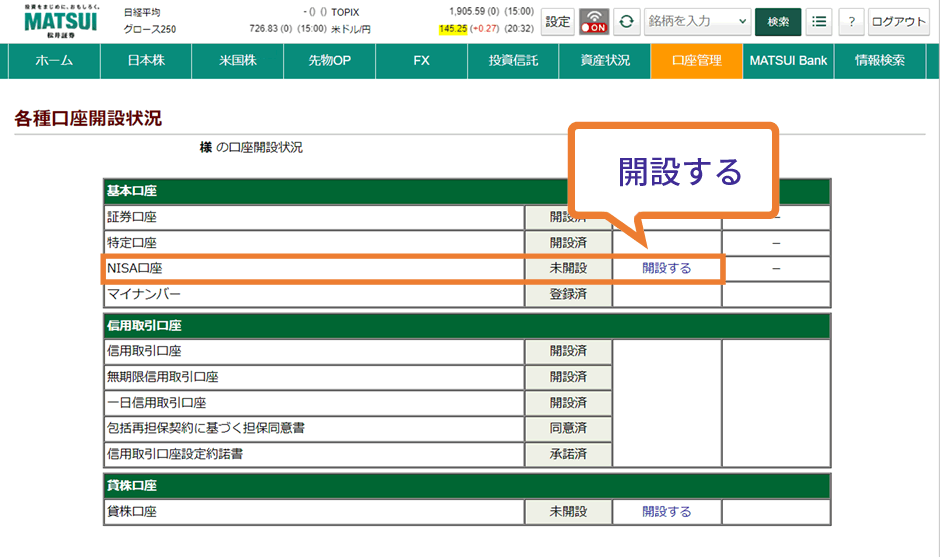The width and height of the screenshot is (940, 557).
Task: Click the MATSUI logo
Action: tap(60, 20)
